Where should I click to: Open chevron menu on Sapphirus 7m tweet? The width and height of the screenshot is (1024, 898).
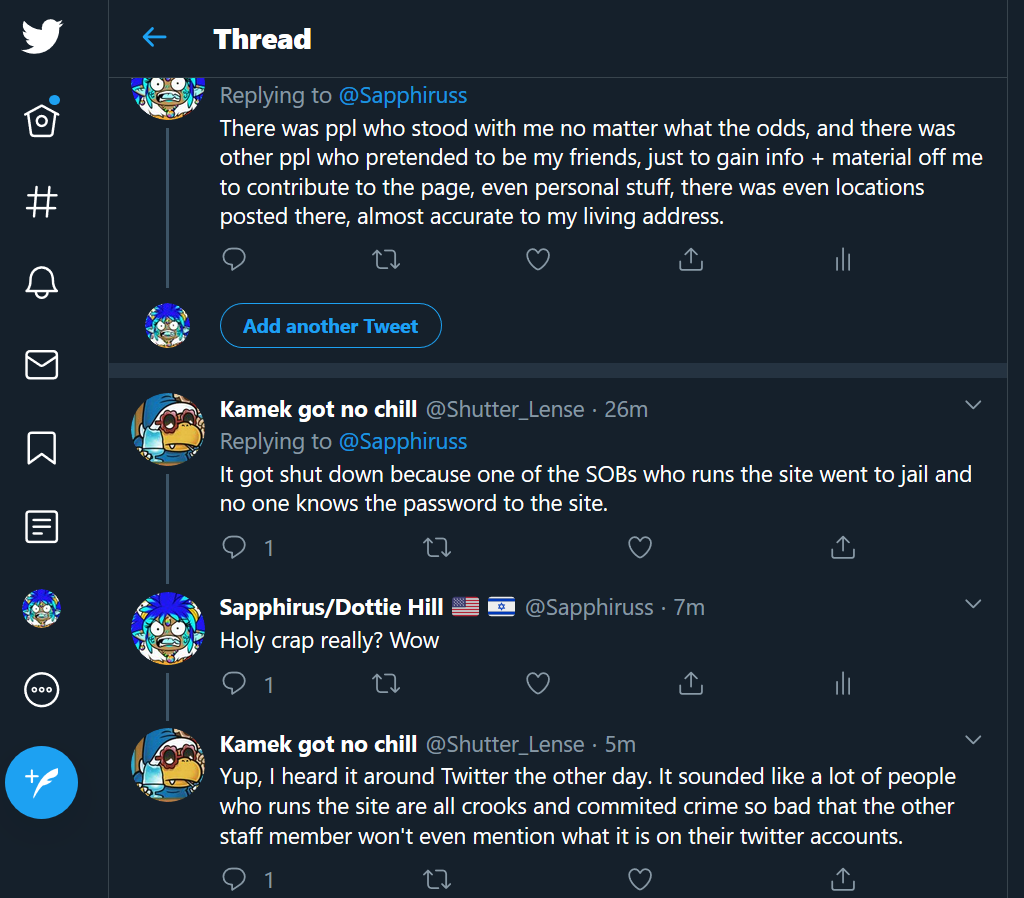972,604
